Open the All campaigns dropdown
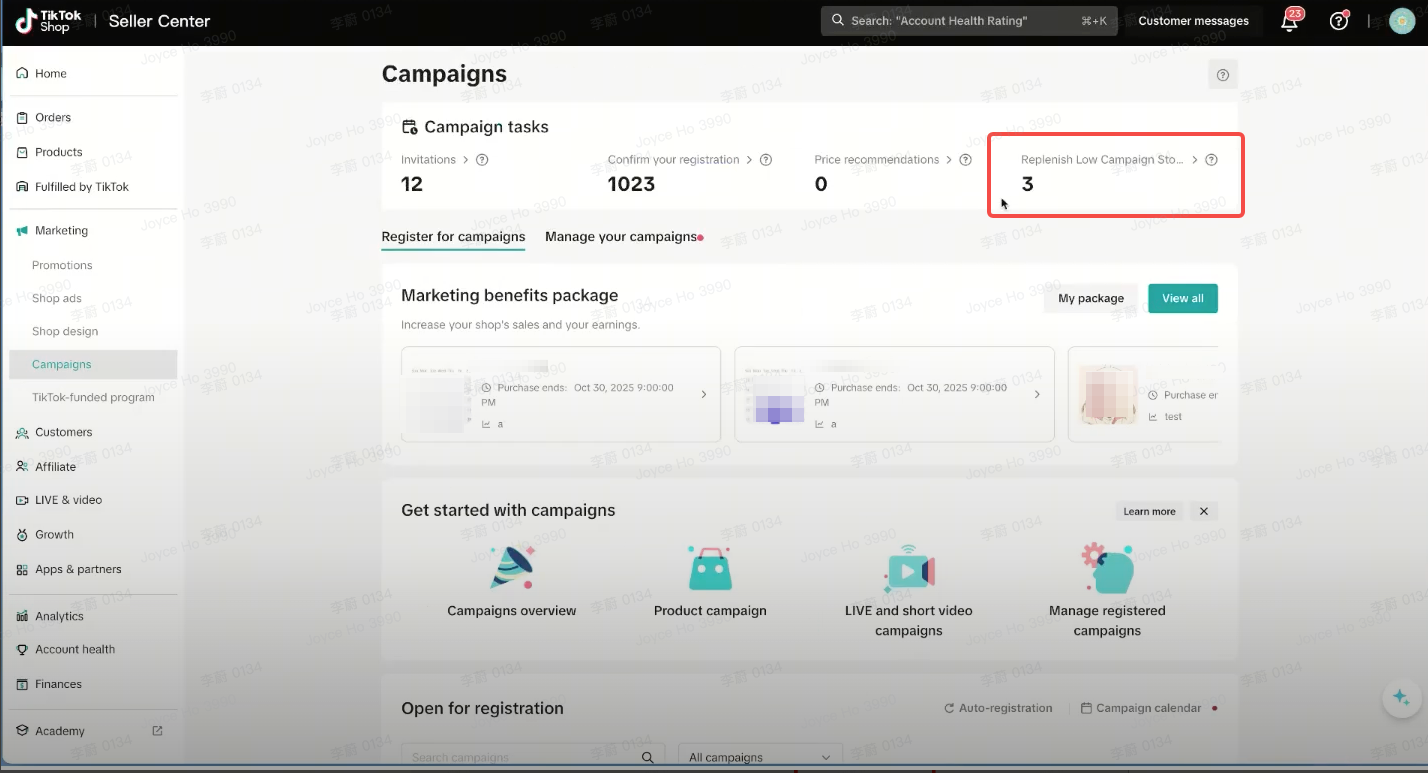The height and width of the screenshot is (773, 1428). pyautogui.click(x=760, y=757)
